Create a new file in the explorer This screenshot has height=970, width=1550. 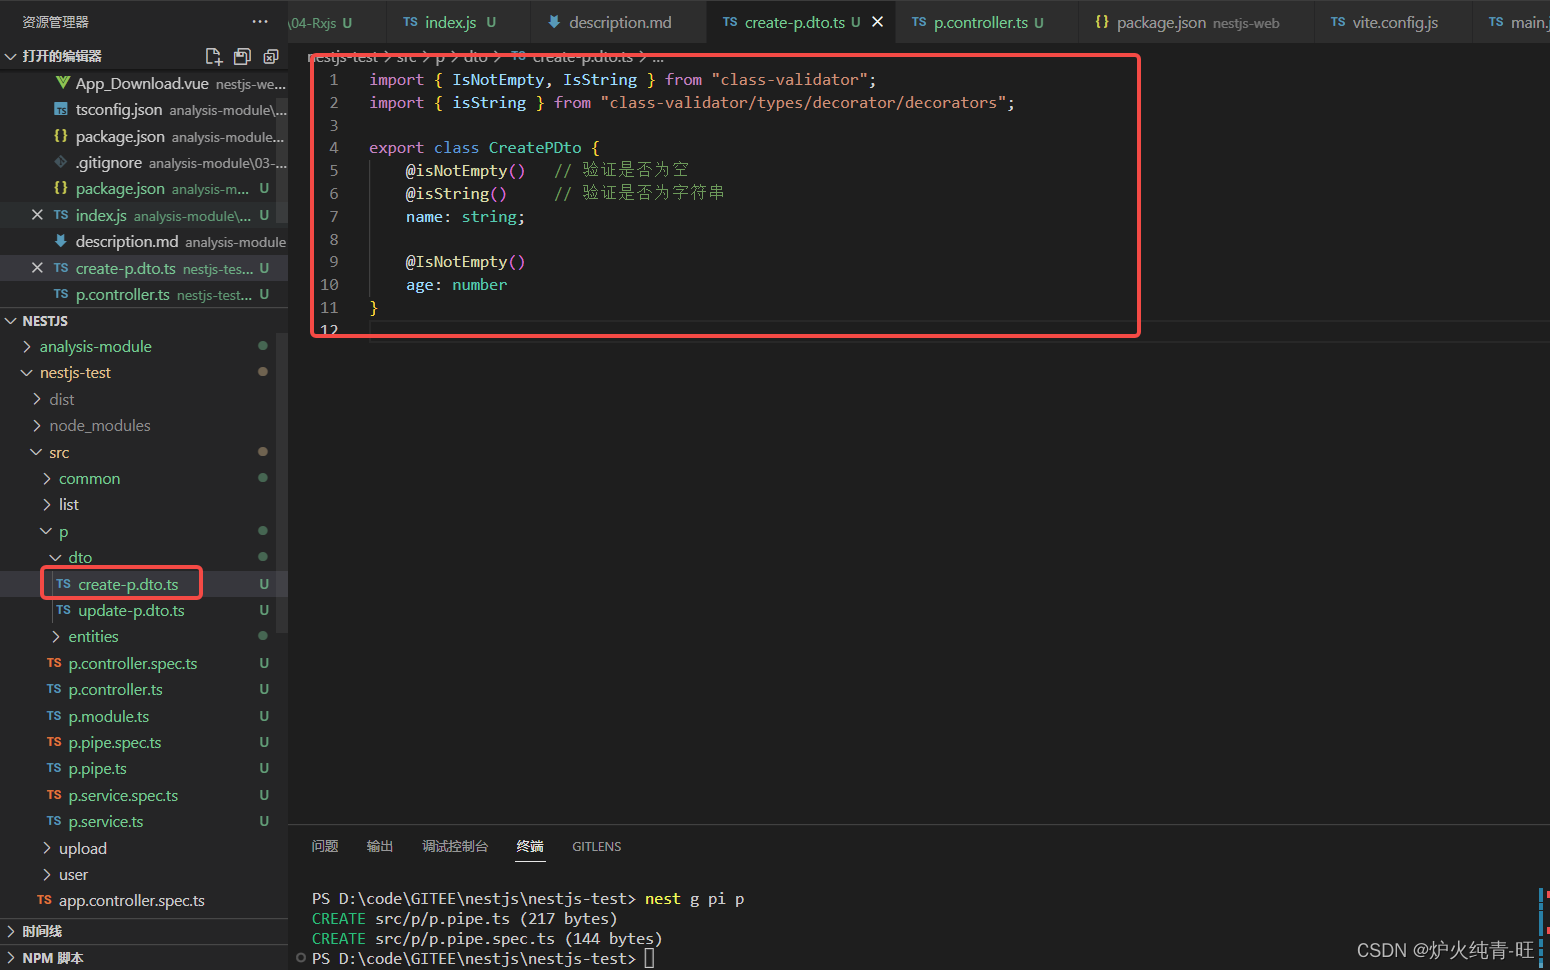[213, 57]
